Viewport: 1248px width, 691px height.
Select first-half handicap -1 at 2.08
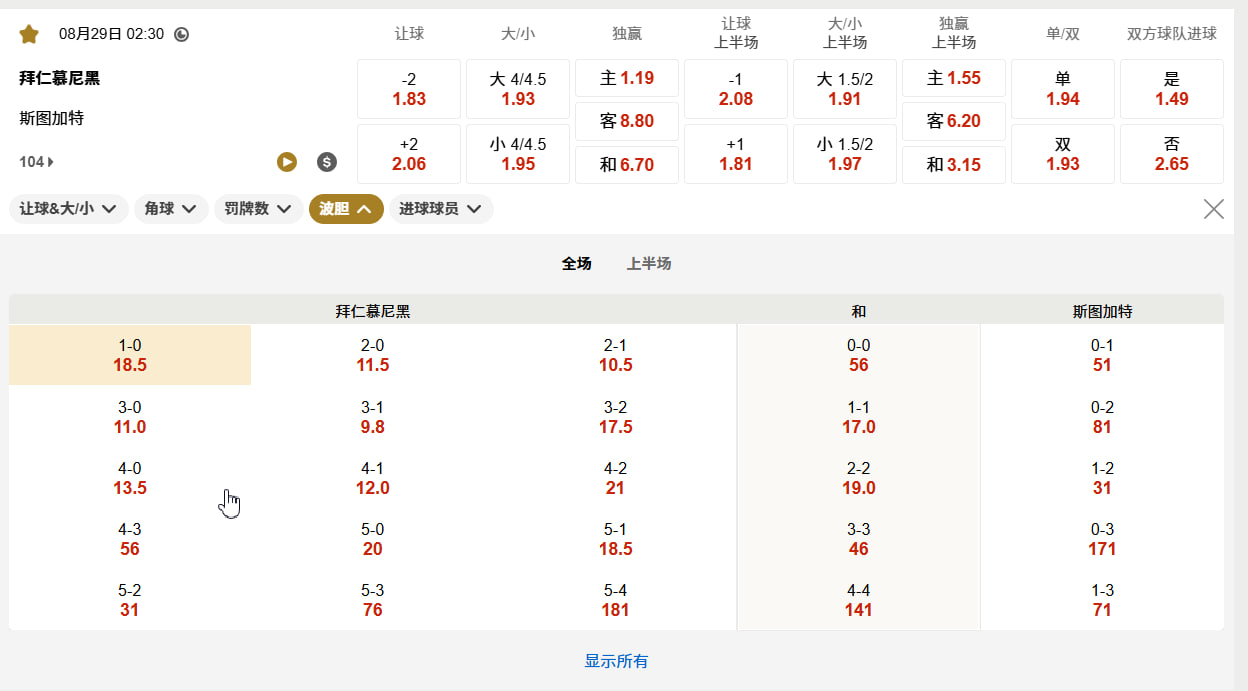[x=736, y=89]
